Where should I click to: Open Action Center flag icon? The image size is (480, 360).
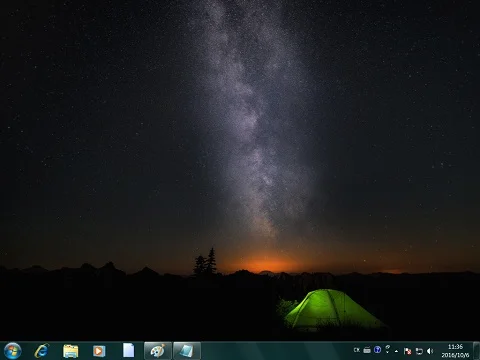click(x=407, y=351)
